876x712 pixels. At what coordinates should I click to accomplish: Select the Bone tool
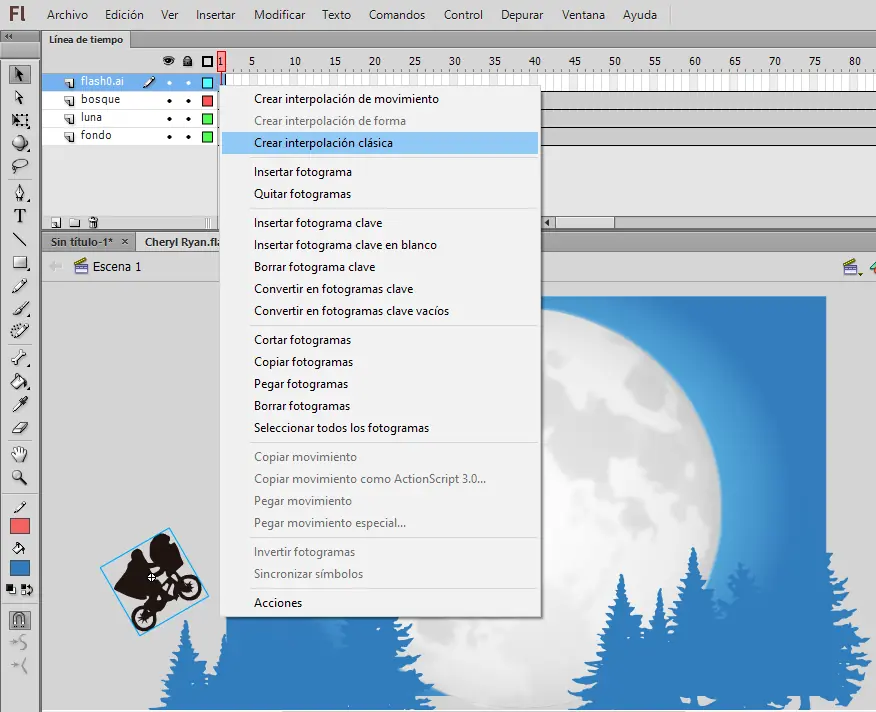pyautogui.click(x=20, y=358)
